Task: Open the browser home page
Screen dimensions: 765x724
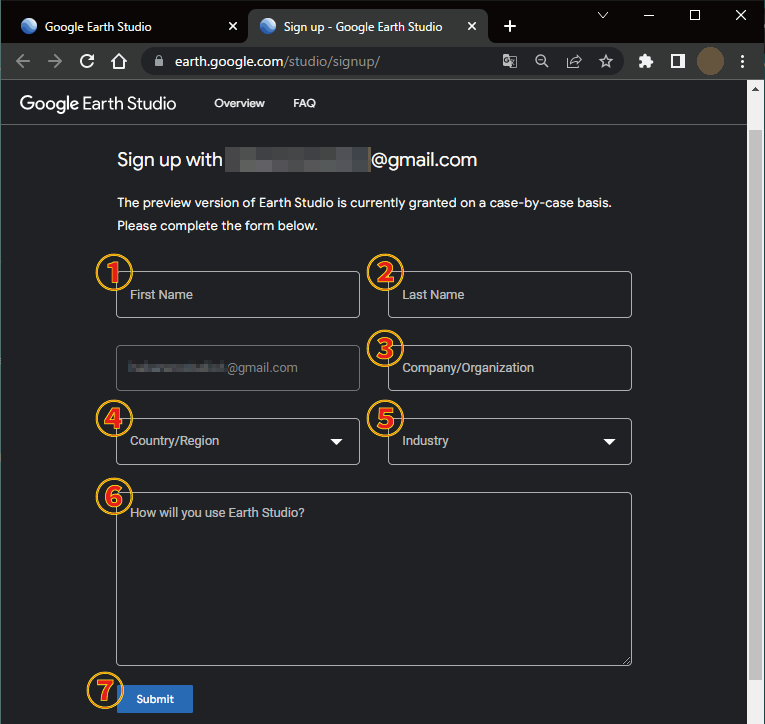Action: (119, 61)
